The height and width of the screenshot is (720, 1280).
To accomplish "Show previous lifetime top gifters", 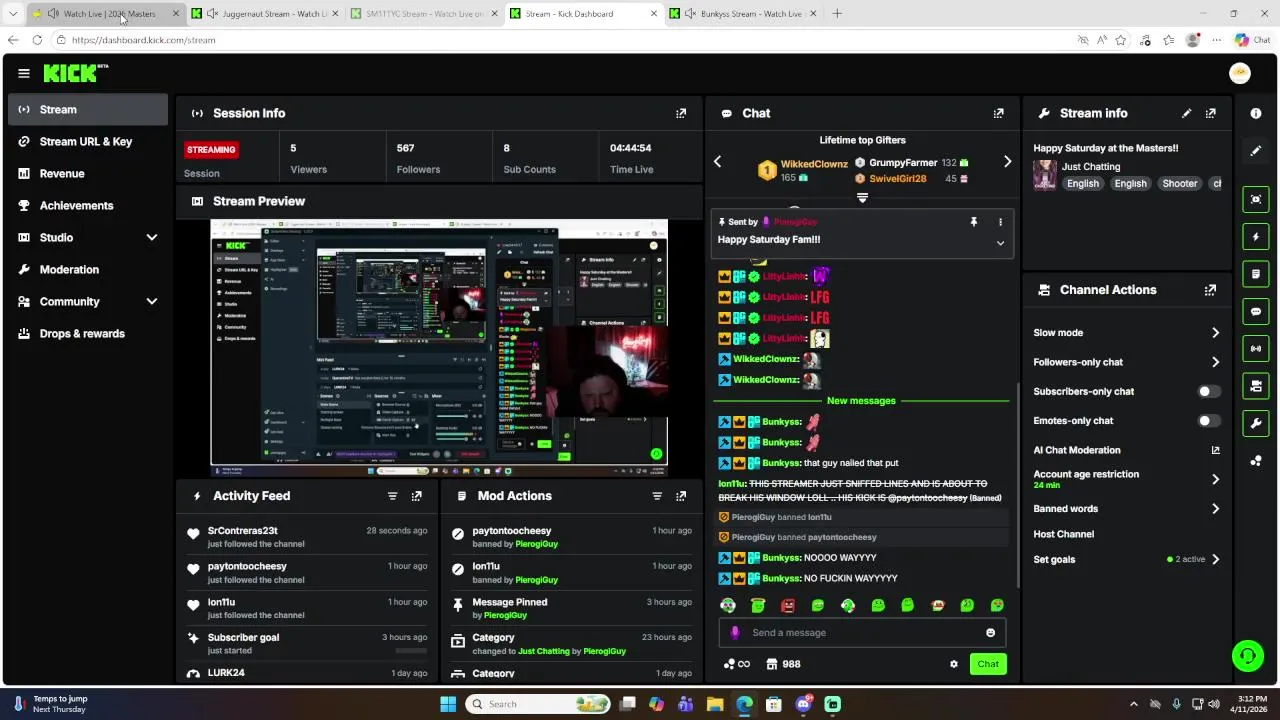I will pyautogui.click(x=717, y=162).
